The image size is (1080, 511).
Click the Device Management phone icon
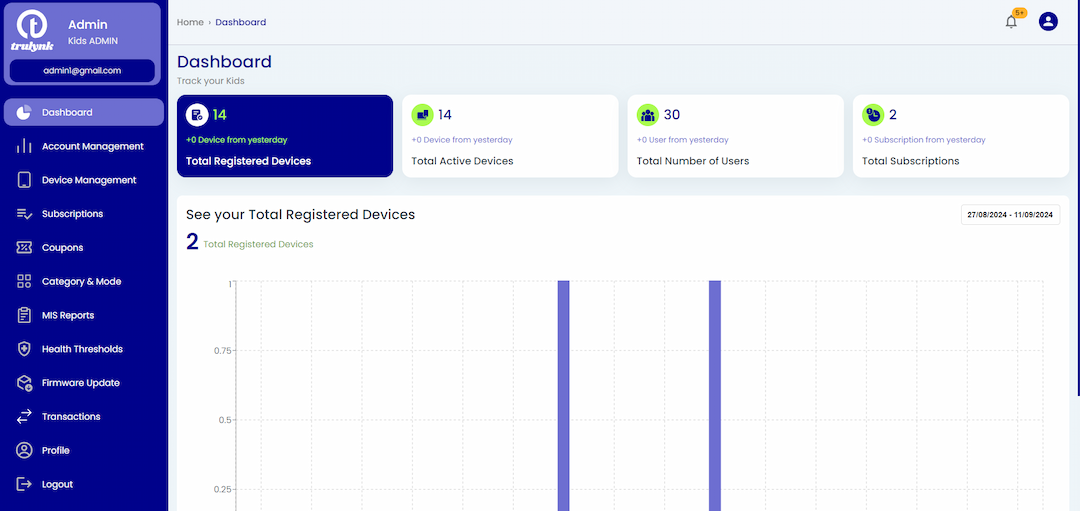pos(24,180)
